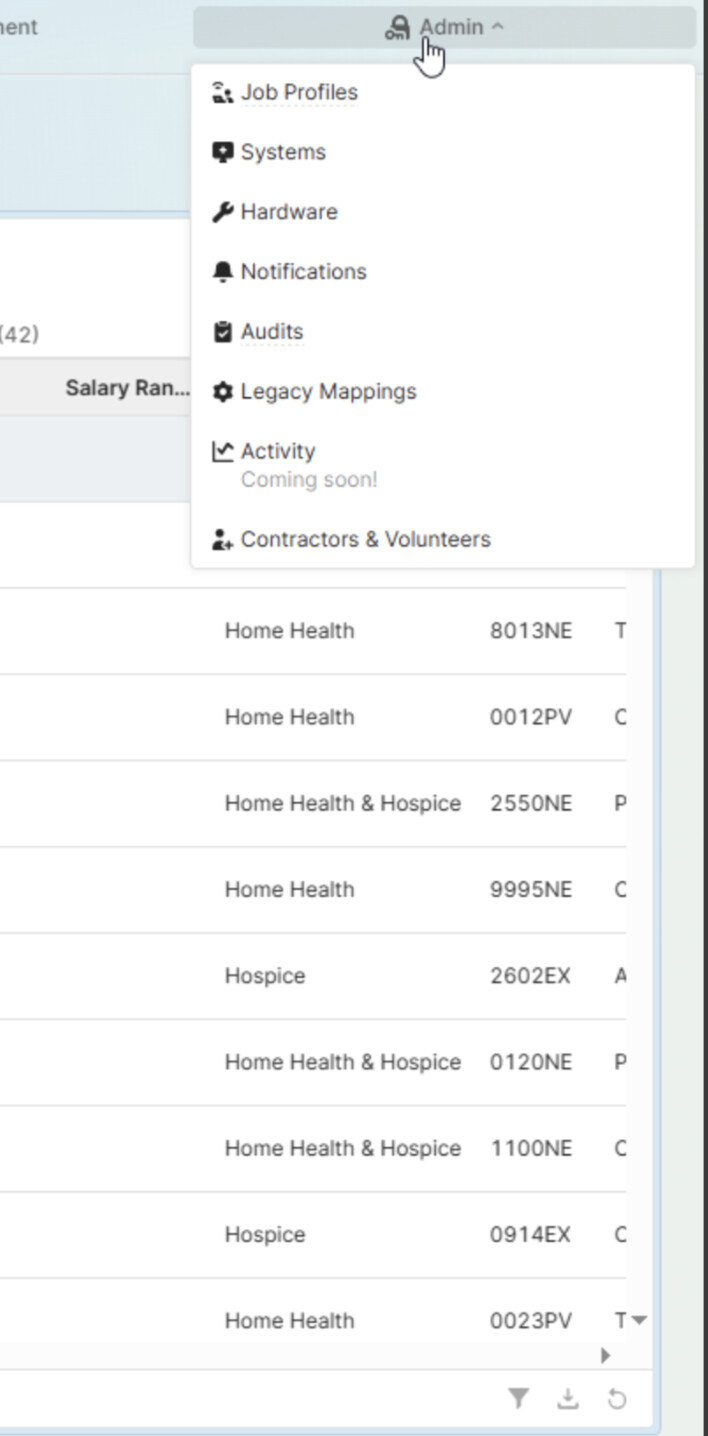The height and width of the screenshot is (1436, 708).
Task: Click the Job Profiles icon in Admin menu
Action: pyautogui.click(x=222, y=93)
